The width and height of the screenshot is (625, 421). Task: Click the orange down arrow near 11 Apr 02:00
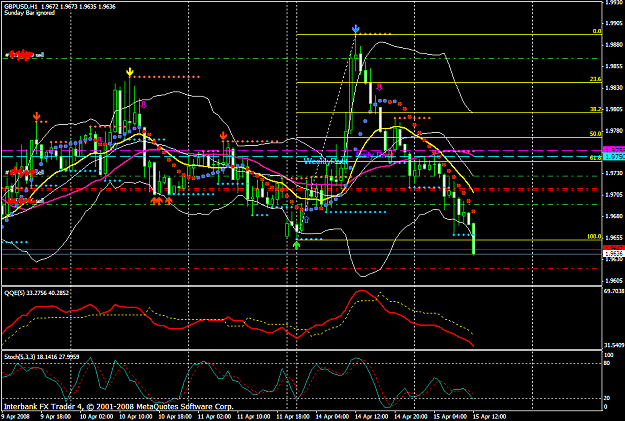tap(223, 136)
